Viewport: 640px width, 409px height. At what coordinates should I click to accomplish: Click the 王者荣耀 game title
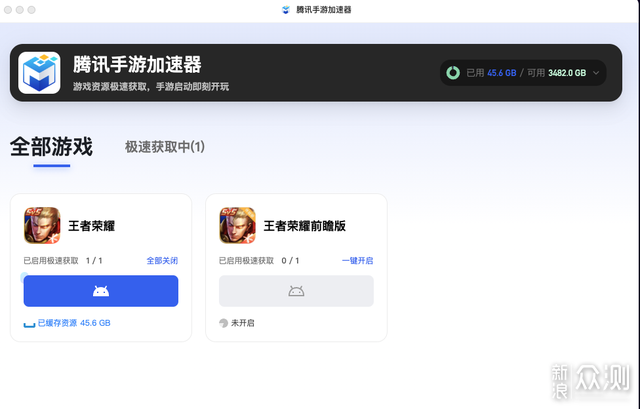point(91,226)
